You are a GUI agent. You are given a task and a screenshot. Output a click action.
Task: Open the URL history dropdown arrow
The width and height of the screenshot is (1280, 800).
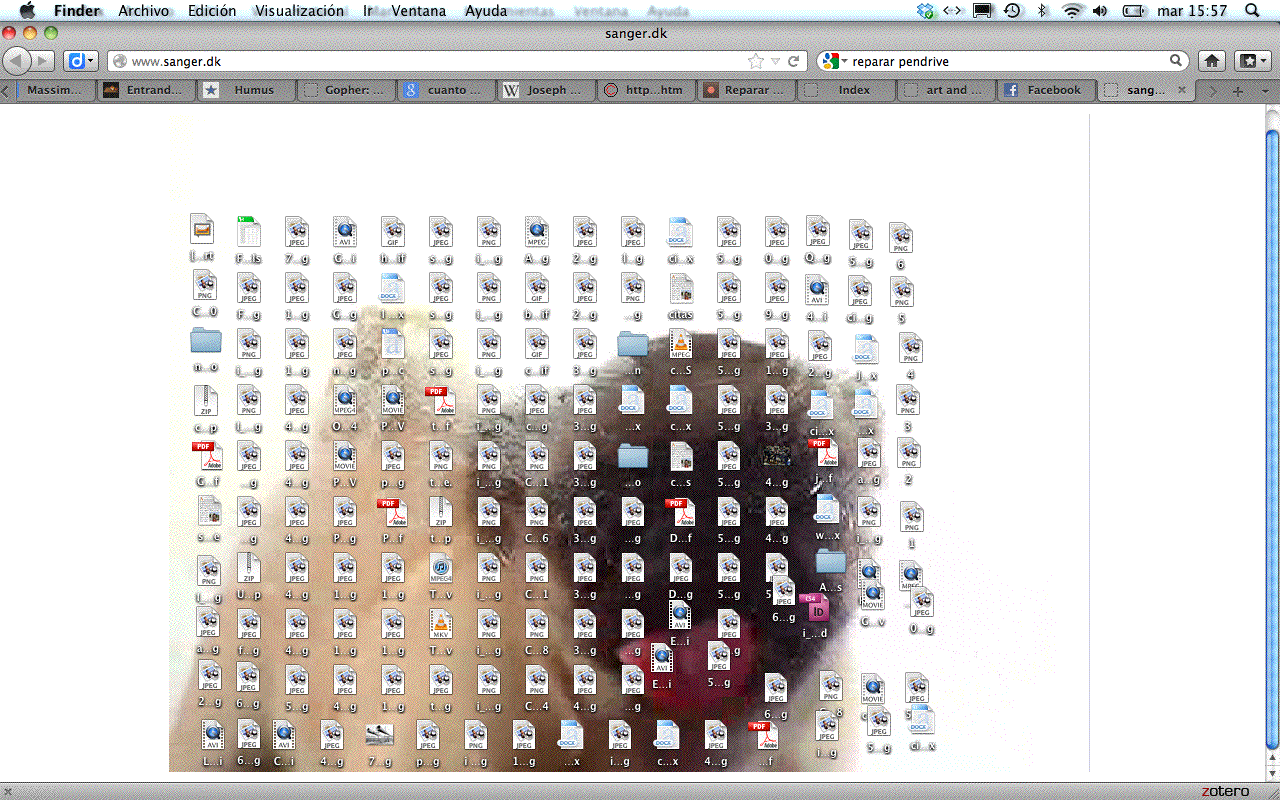pos(775,61)
